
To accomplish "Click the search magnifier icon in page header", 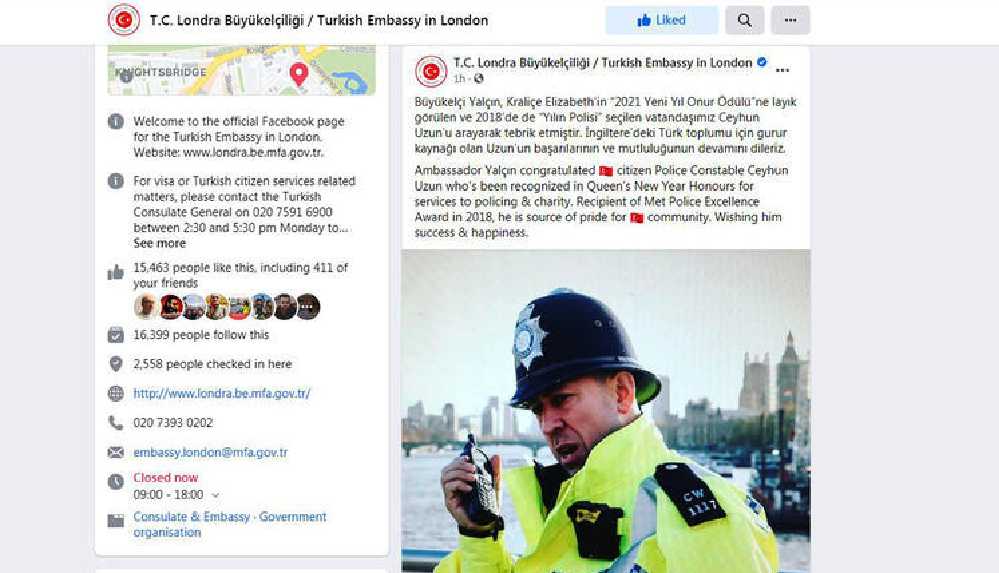I will (x=744, y=20).
